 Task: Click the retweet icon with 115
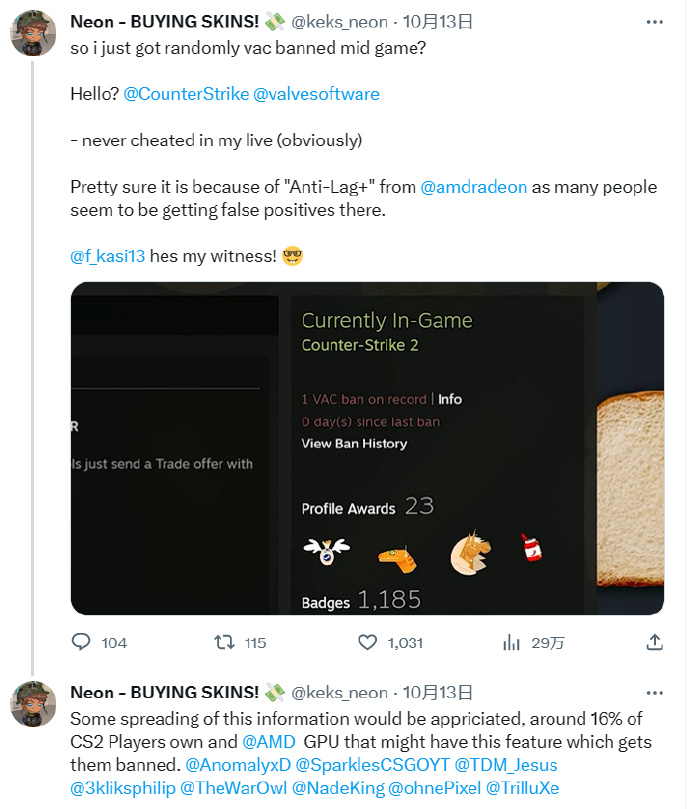coord(226,642)
